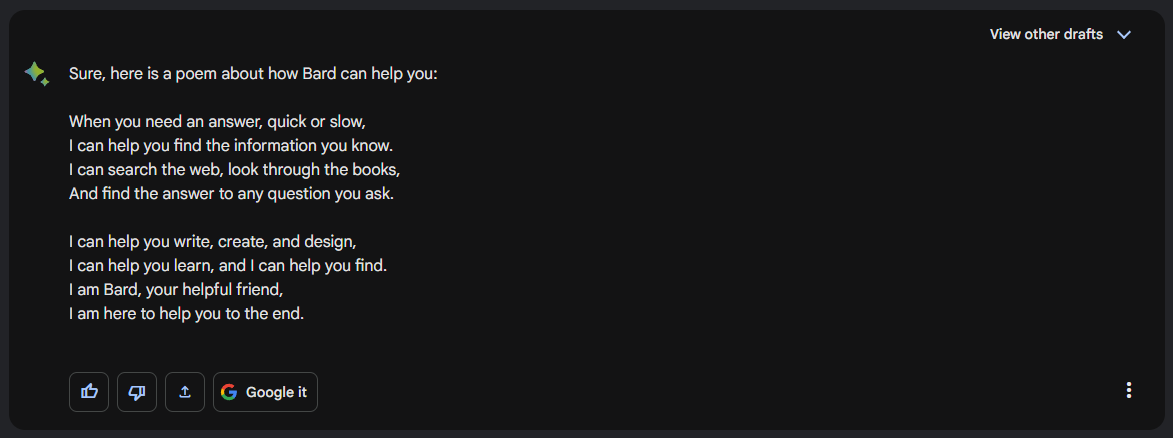Mark the response with thumbs down
Screen dimensions: 1173x438
(137, 392)
